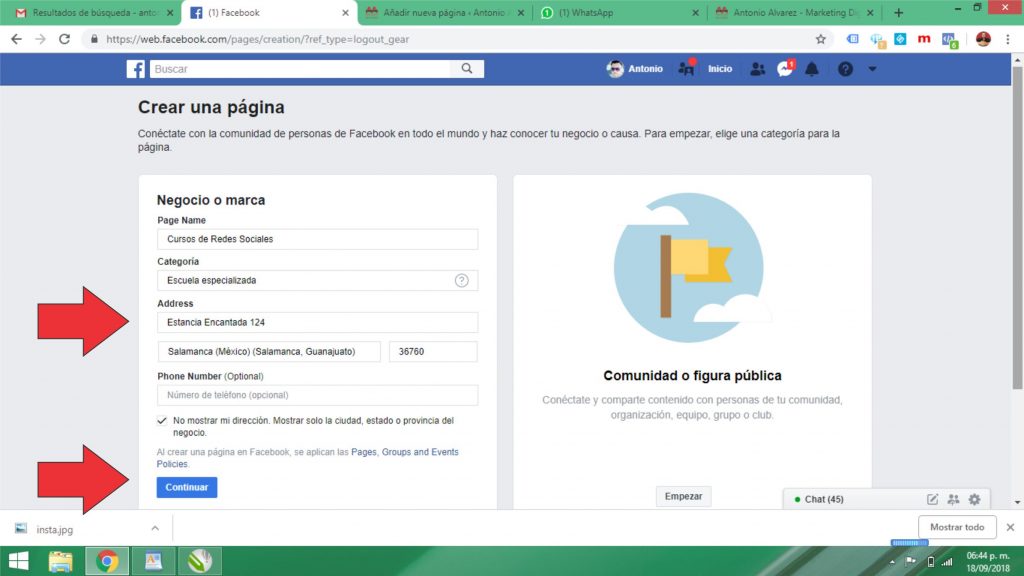Close the WhatsApp browser tab

(695, 12)
